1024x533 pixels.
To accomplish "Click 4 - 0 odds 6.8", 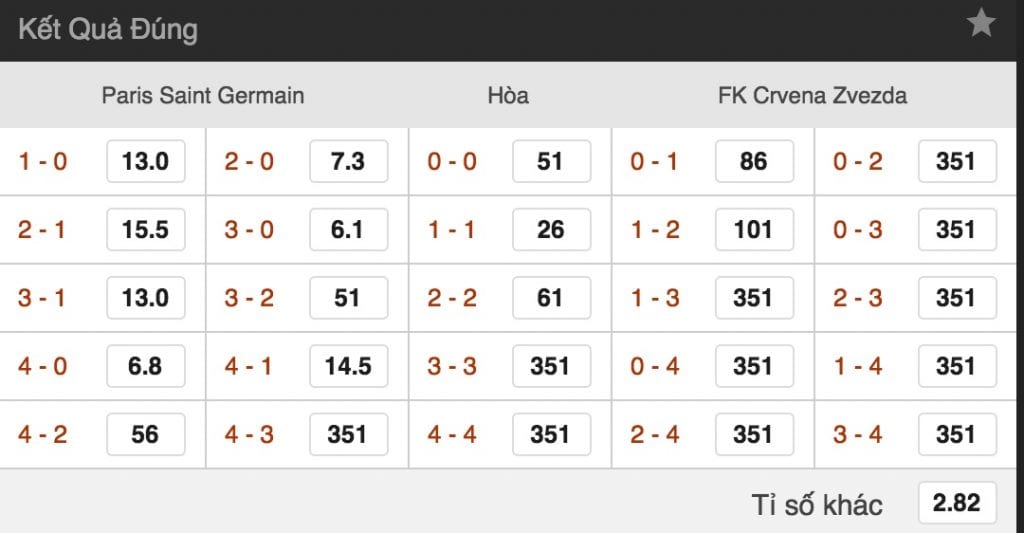I will [x=145, y=366].
